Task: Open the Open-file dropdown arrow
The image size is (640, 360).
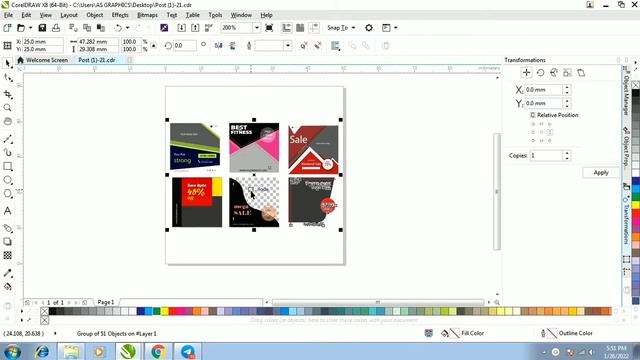Action: pos(30,28)
